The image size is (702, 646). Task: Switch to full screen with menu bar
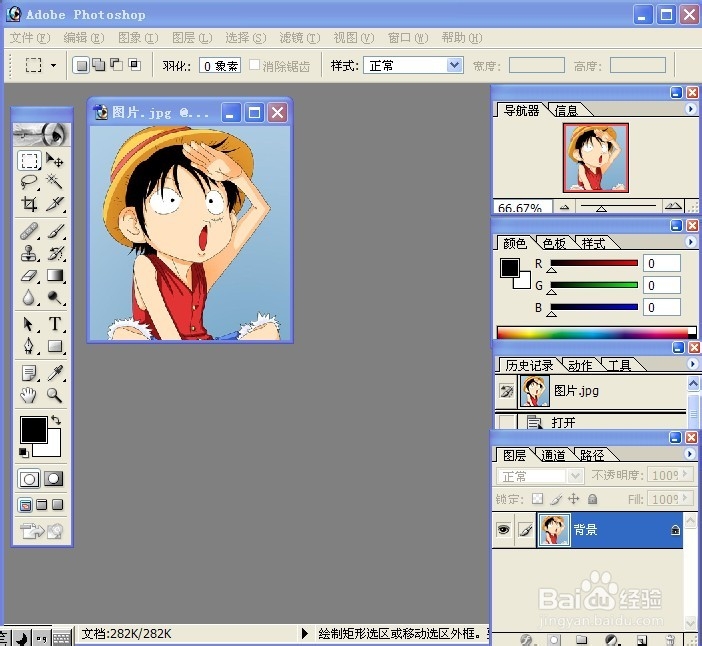[x=42, y=505]
